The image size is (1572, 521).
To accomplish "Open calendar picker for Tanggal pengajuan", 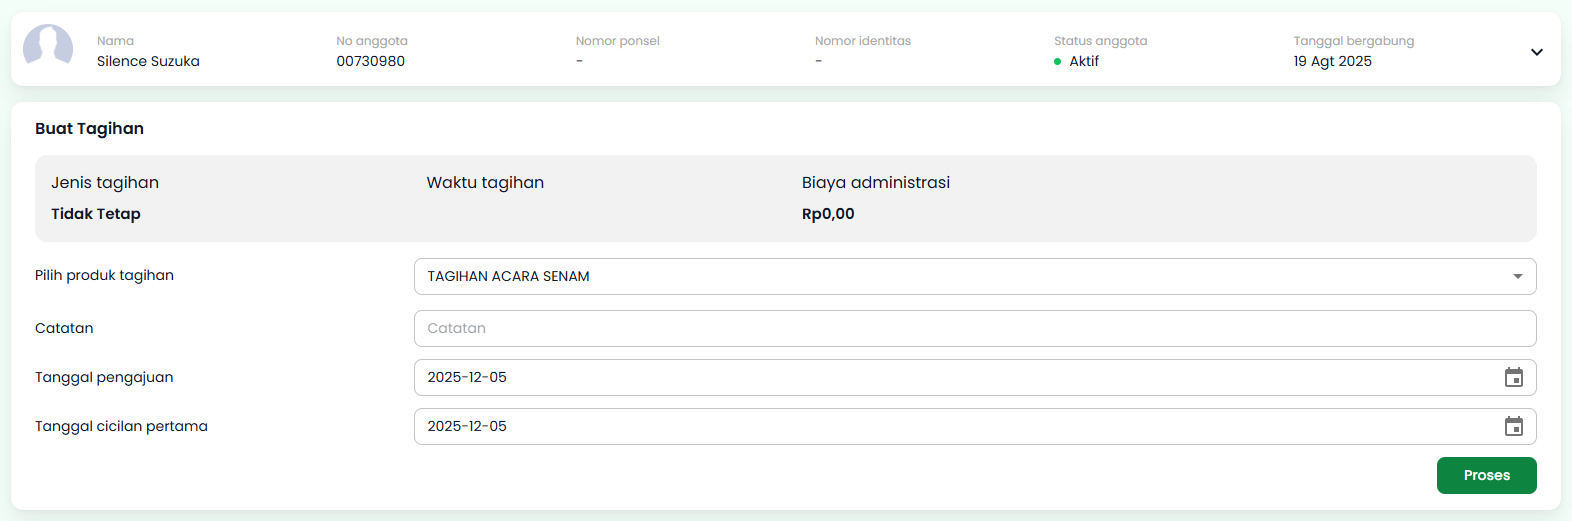I will (1513, 377).
